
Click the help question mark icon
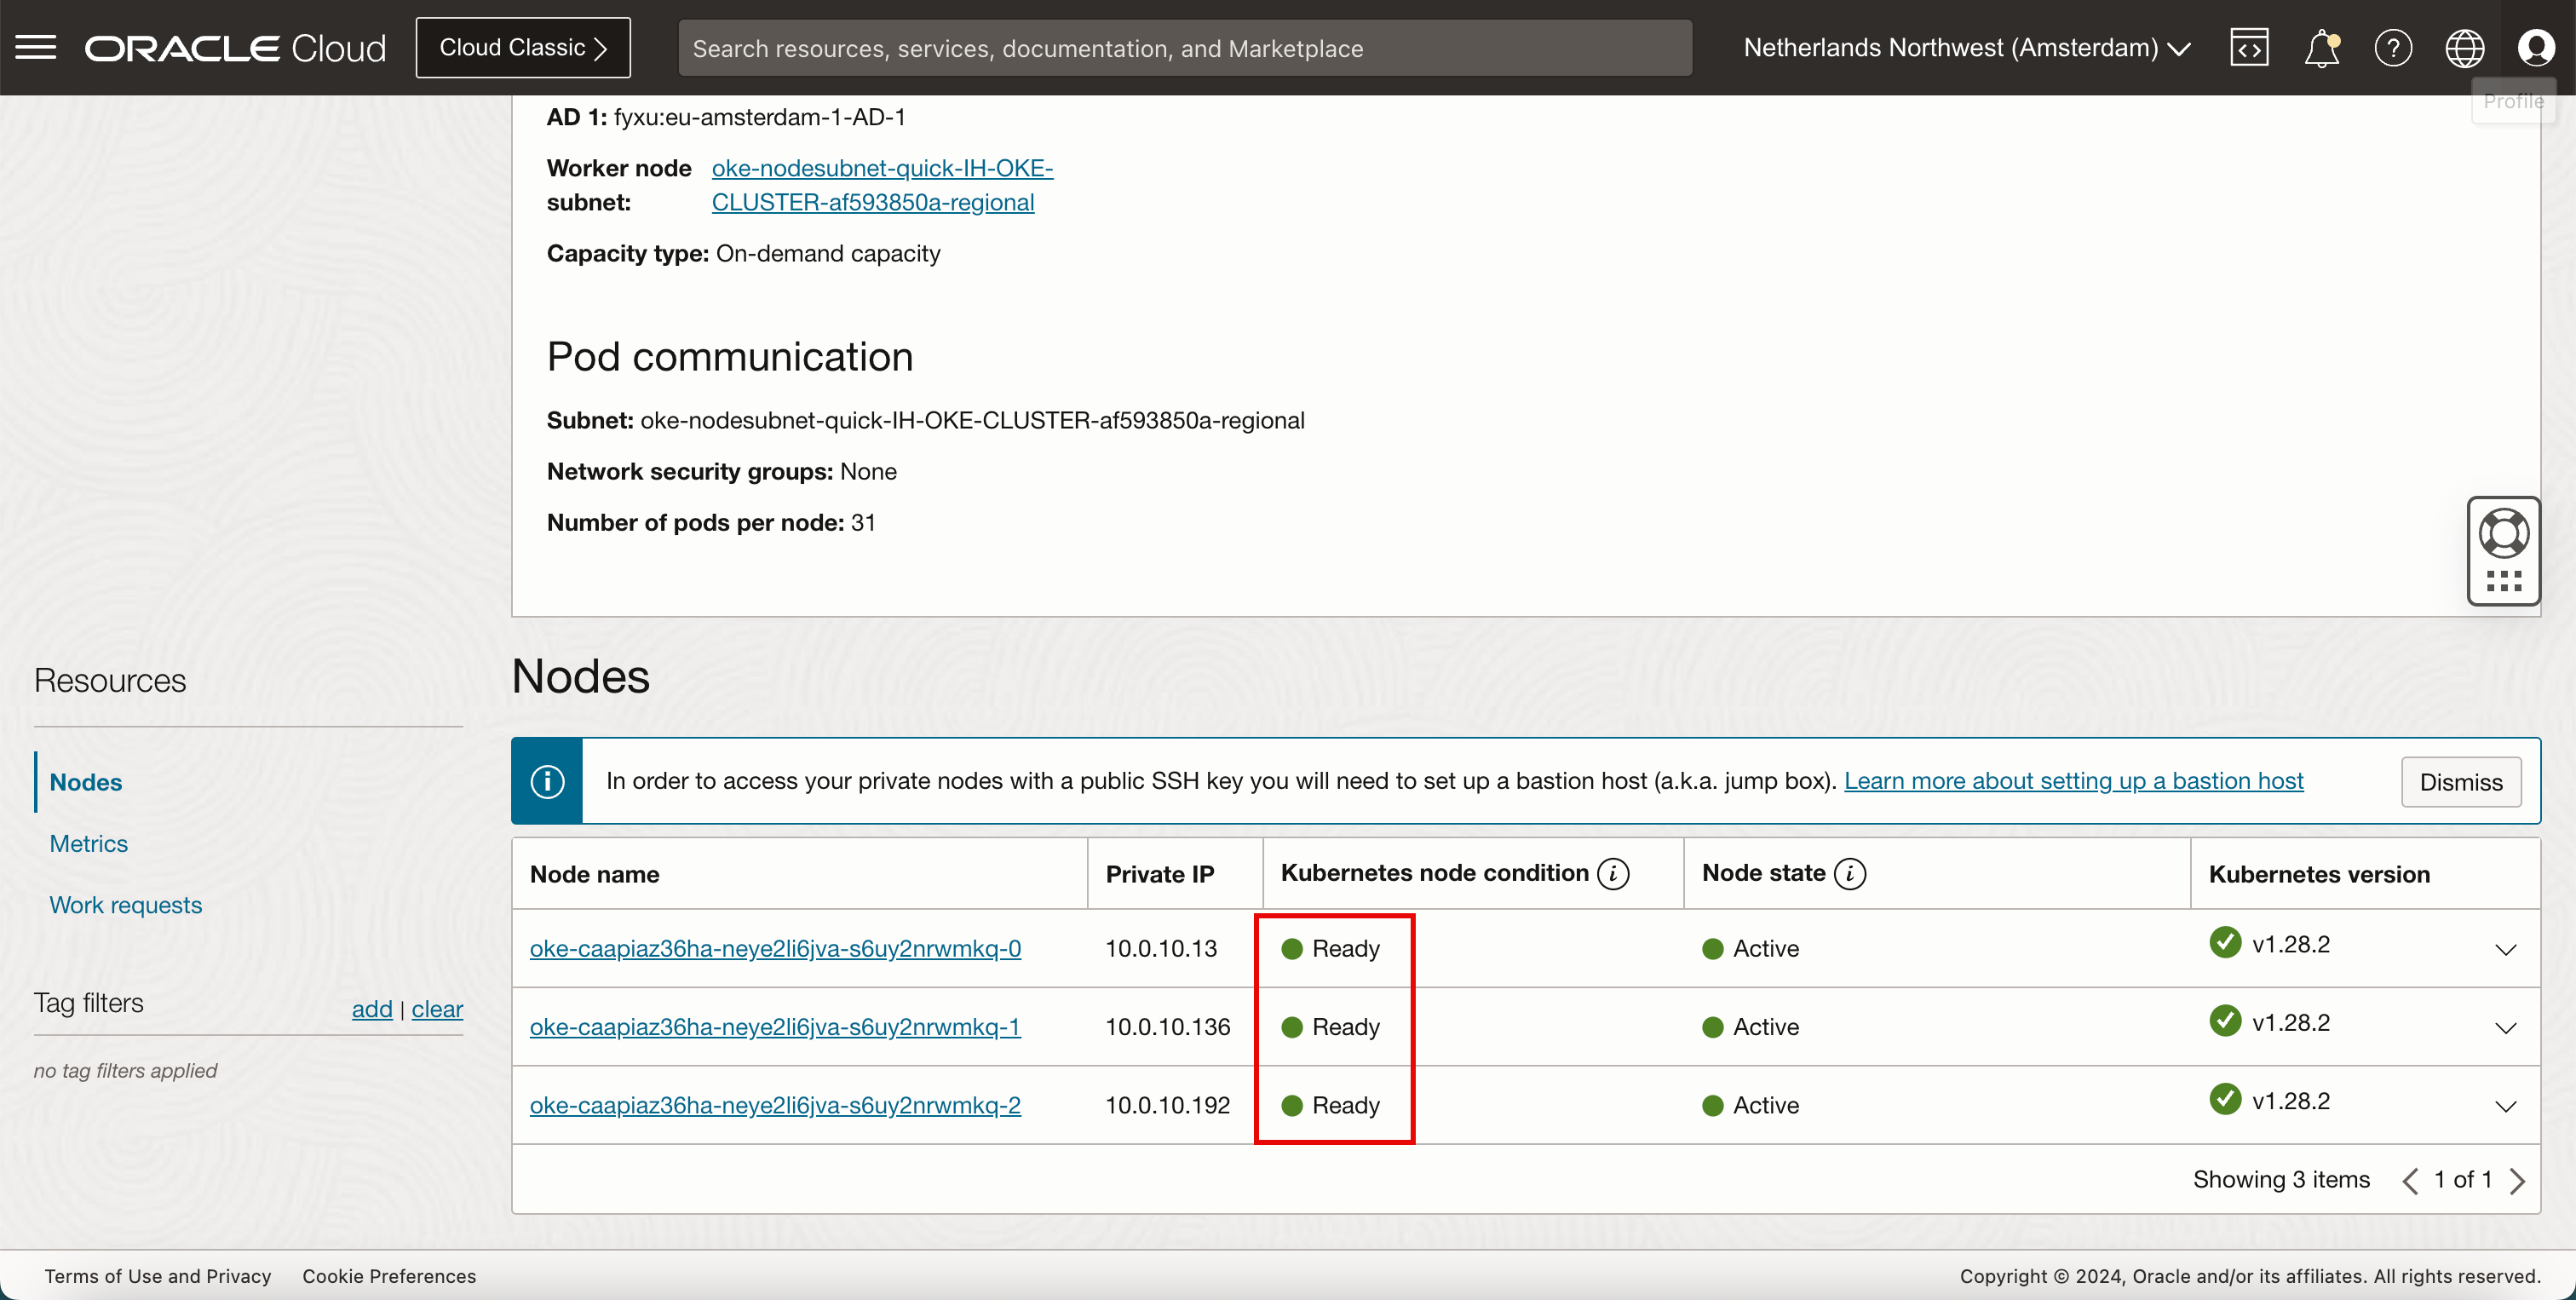pyautogui.click(x=2392, y=47)
